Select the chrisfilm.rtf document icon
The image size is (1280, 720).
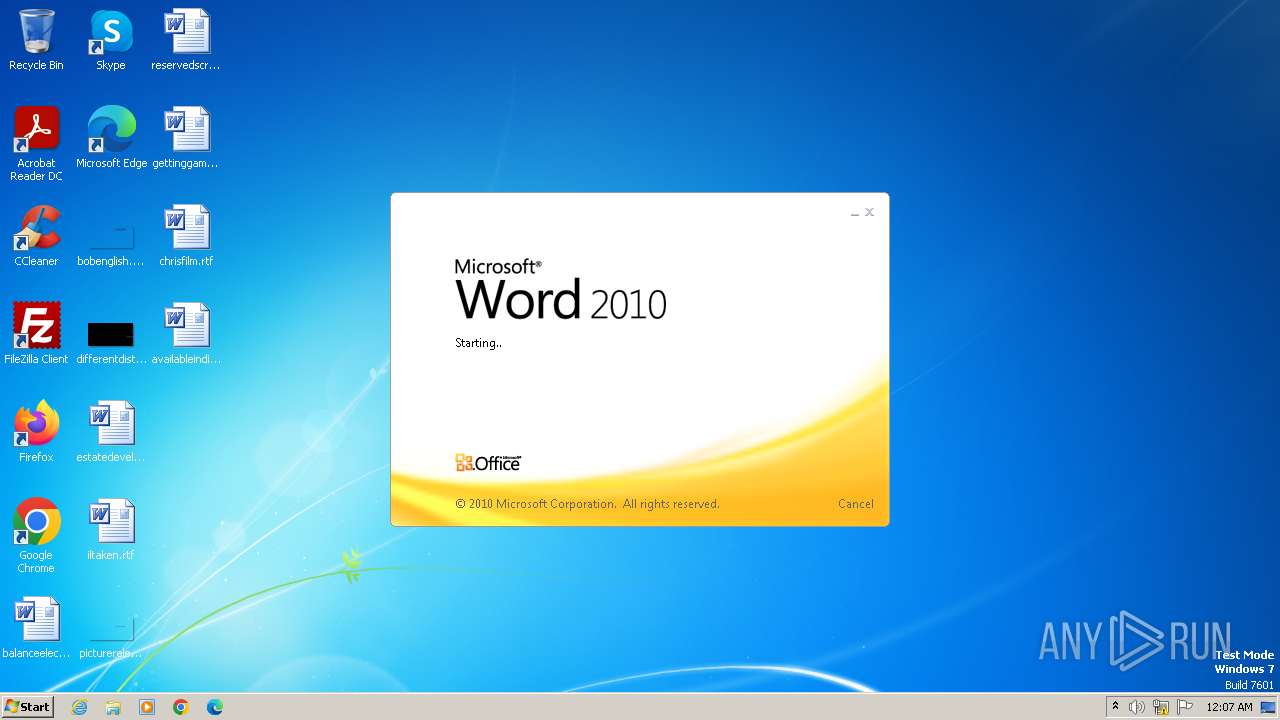186,236
